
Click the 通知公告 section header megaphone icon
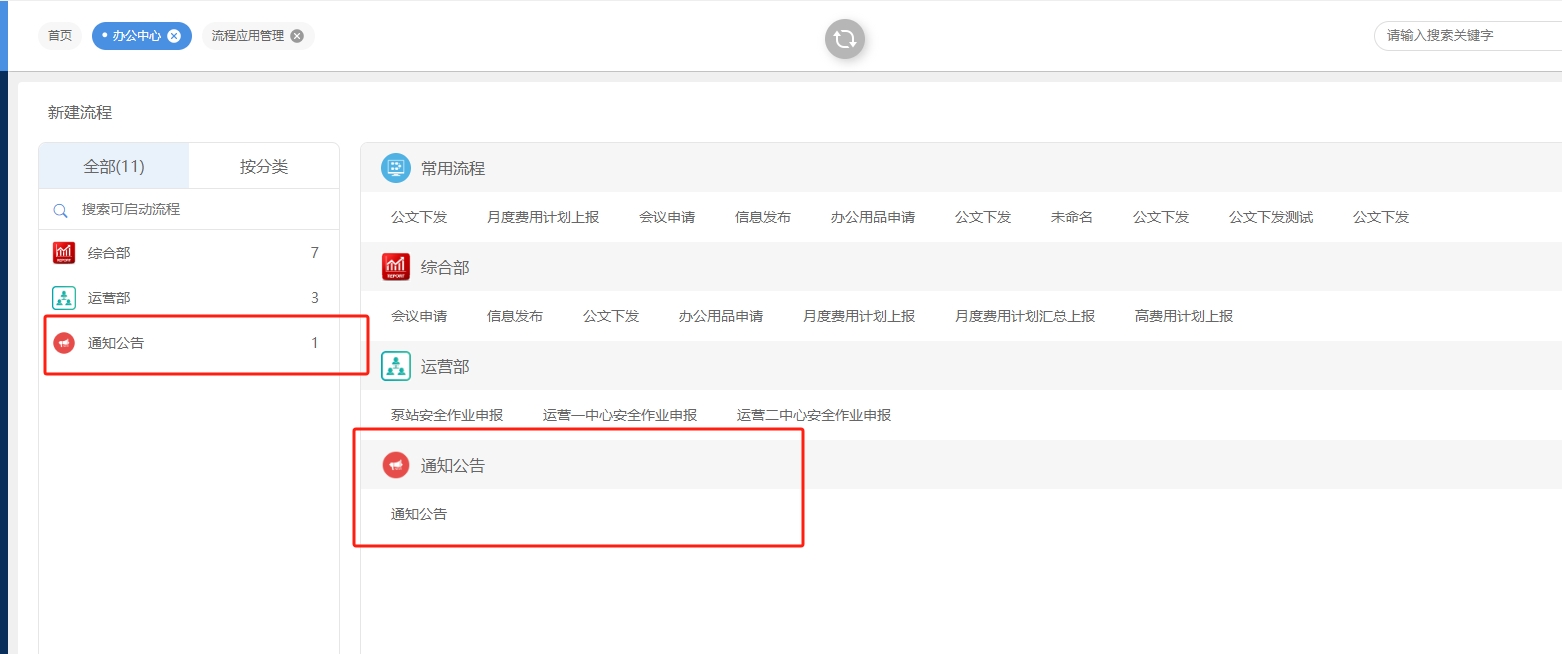[x=396, y=465]
